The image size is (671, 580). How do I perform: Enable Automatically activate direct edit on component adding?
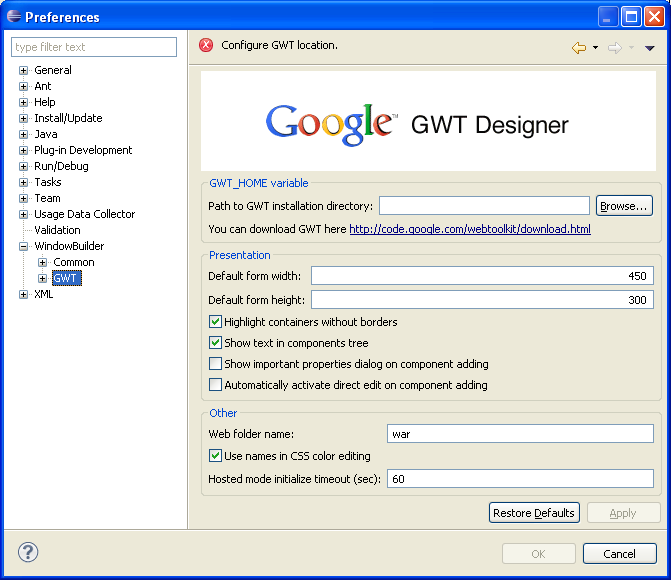click(x=215, y=384)
